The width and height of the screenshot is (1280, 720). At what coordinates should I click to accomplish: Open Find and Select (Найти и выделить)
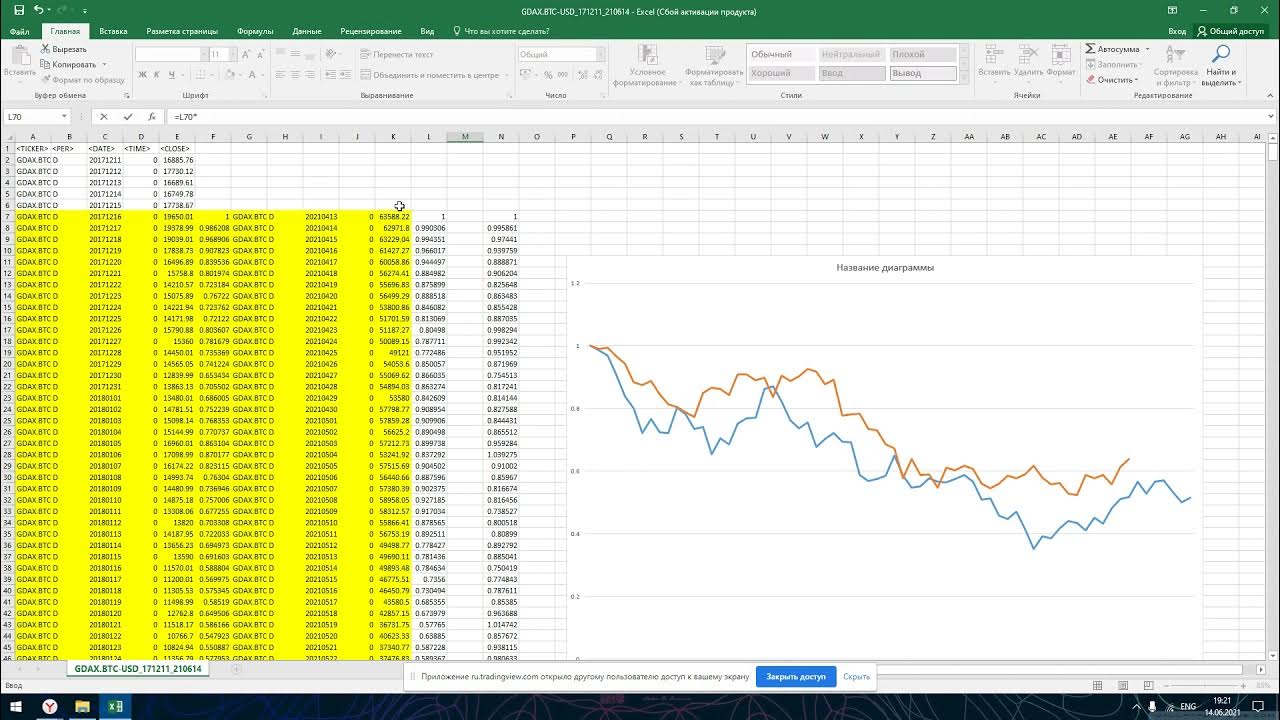point(1220,65)
